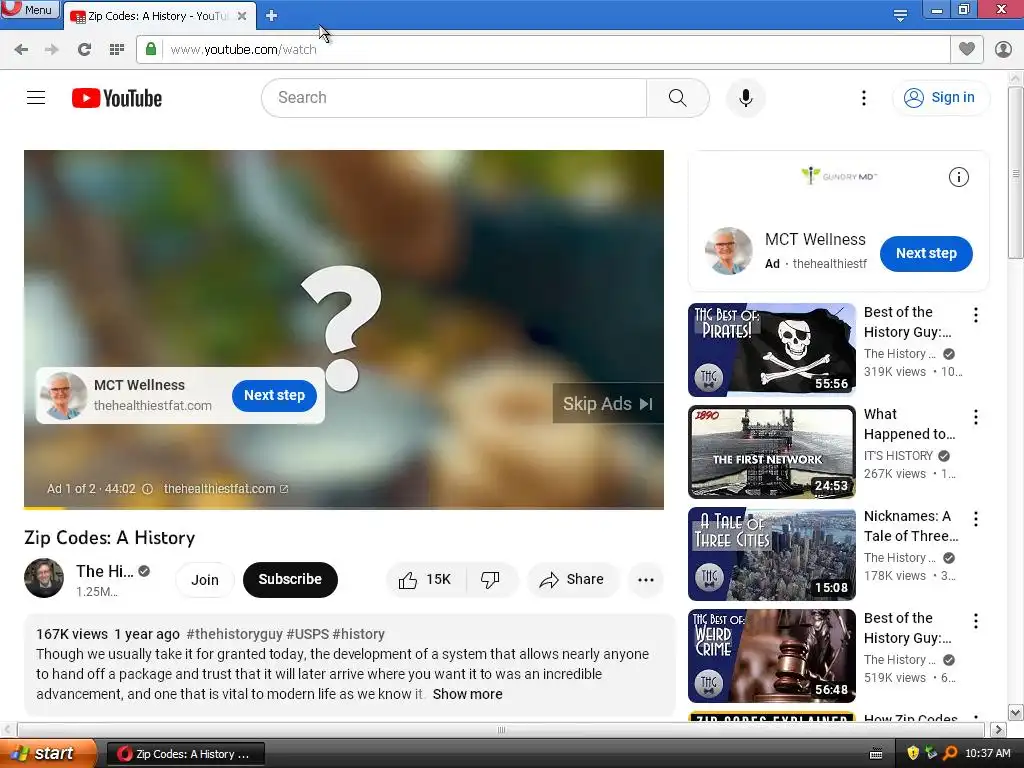Open A Tale of Three Cities thumbnail
Image resolution: width=1024 pixels, height=768 pixels.
pos(772,554)
